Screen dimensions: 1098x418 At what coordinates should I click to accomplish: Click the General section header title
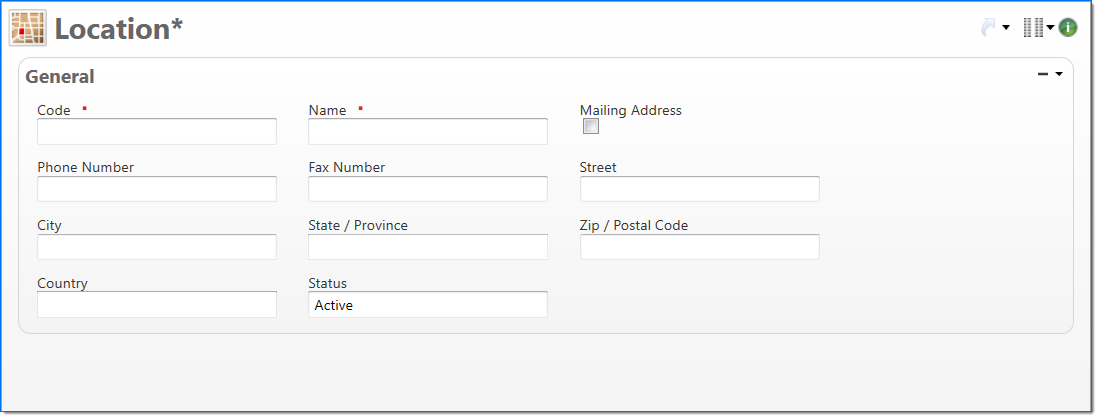pos(60,76)
